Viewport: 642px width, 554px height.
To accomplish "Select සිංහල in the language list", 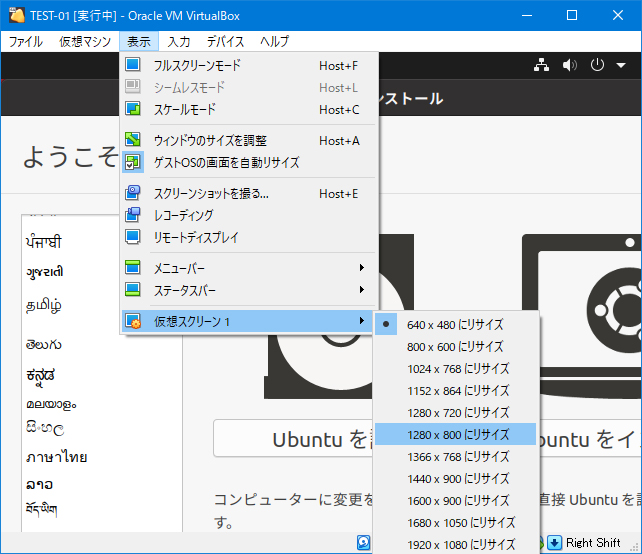I will (45, 429).
